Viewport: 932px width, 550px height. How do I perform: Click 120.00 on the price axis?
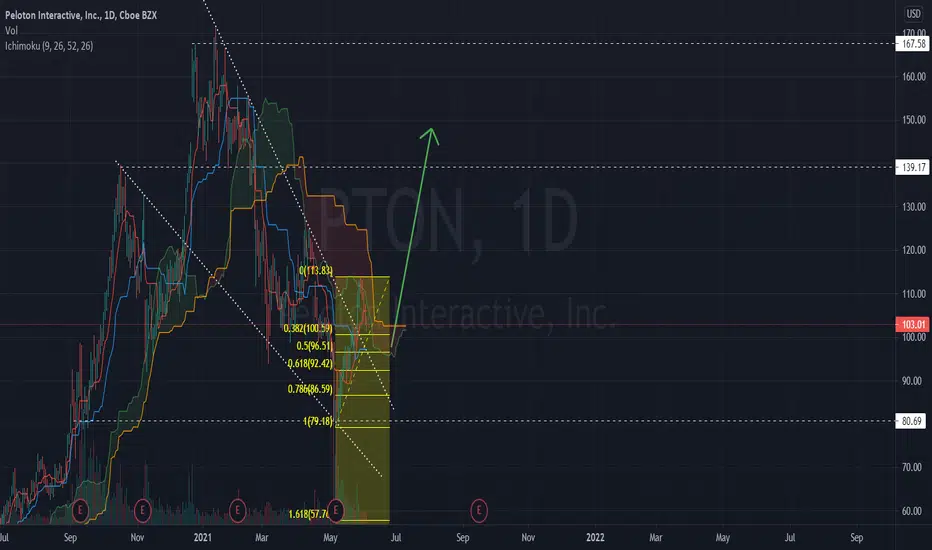[x=914, y=250]
